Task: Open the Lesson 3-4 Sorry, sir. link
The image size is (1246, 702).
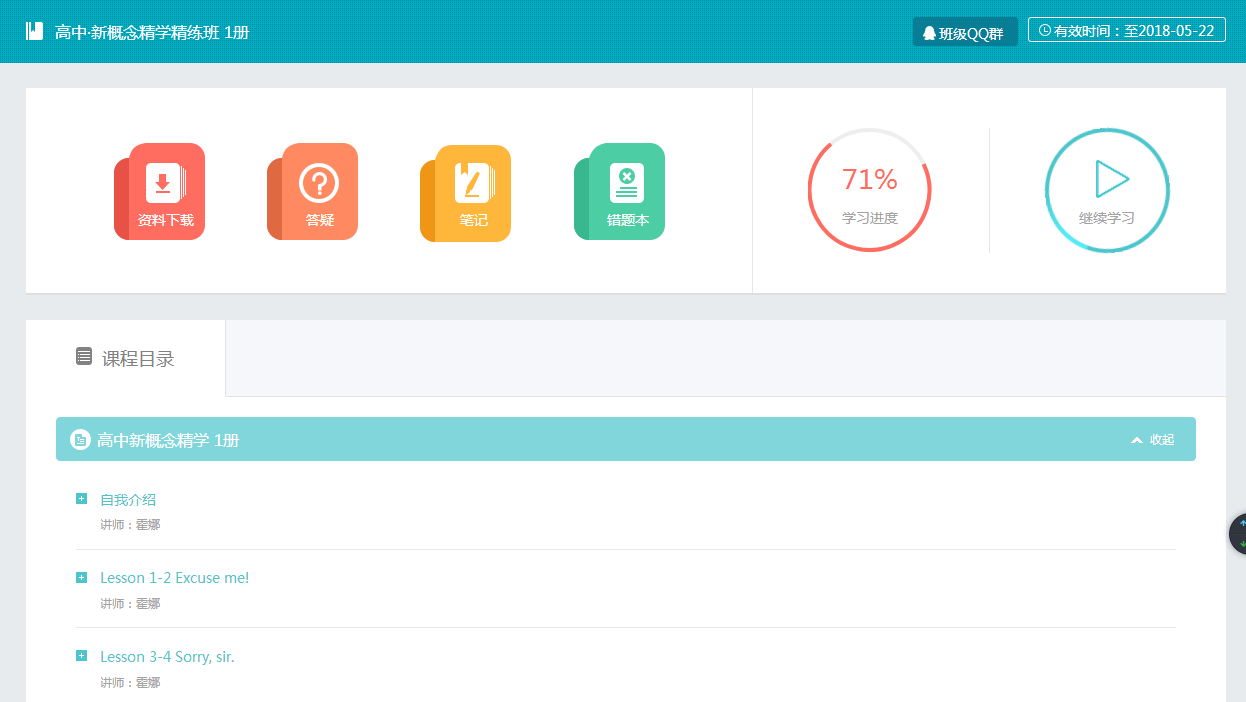Action: 167,657
